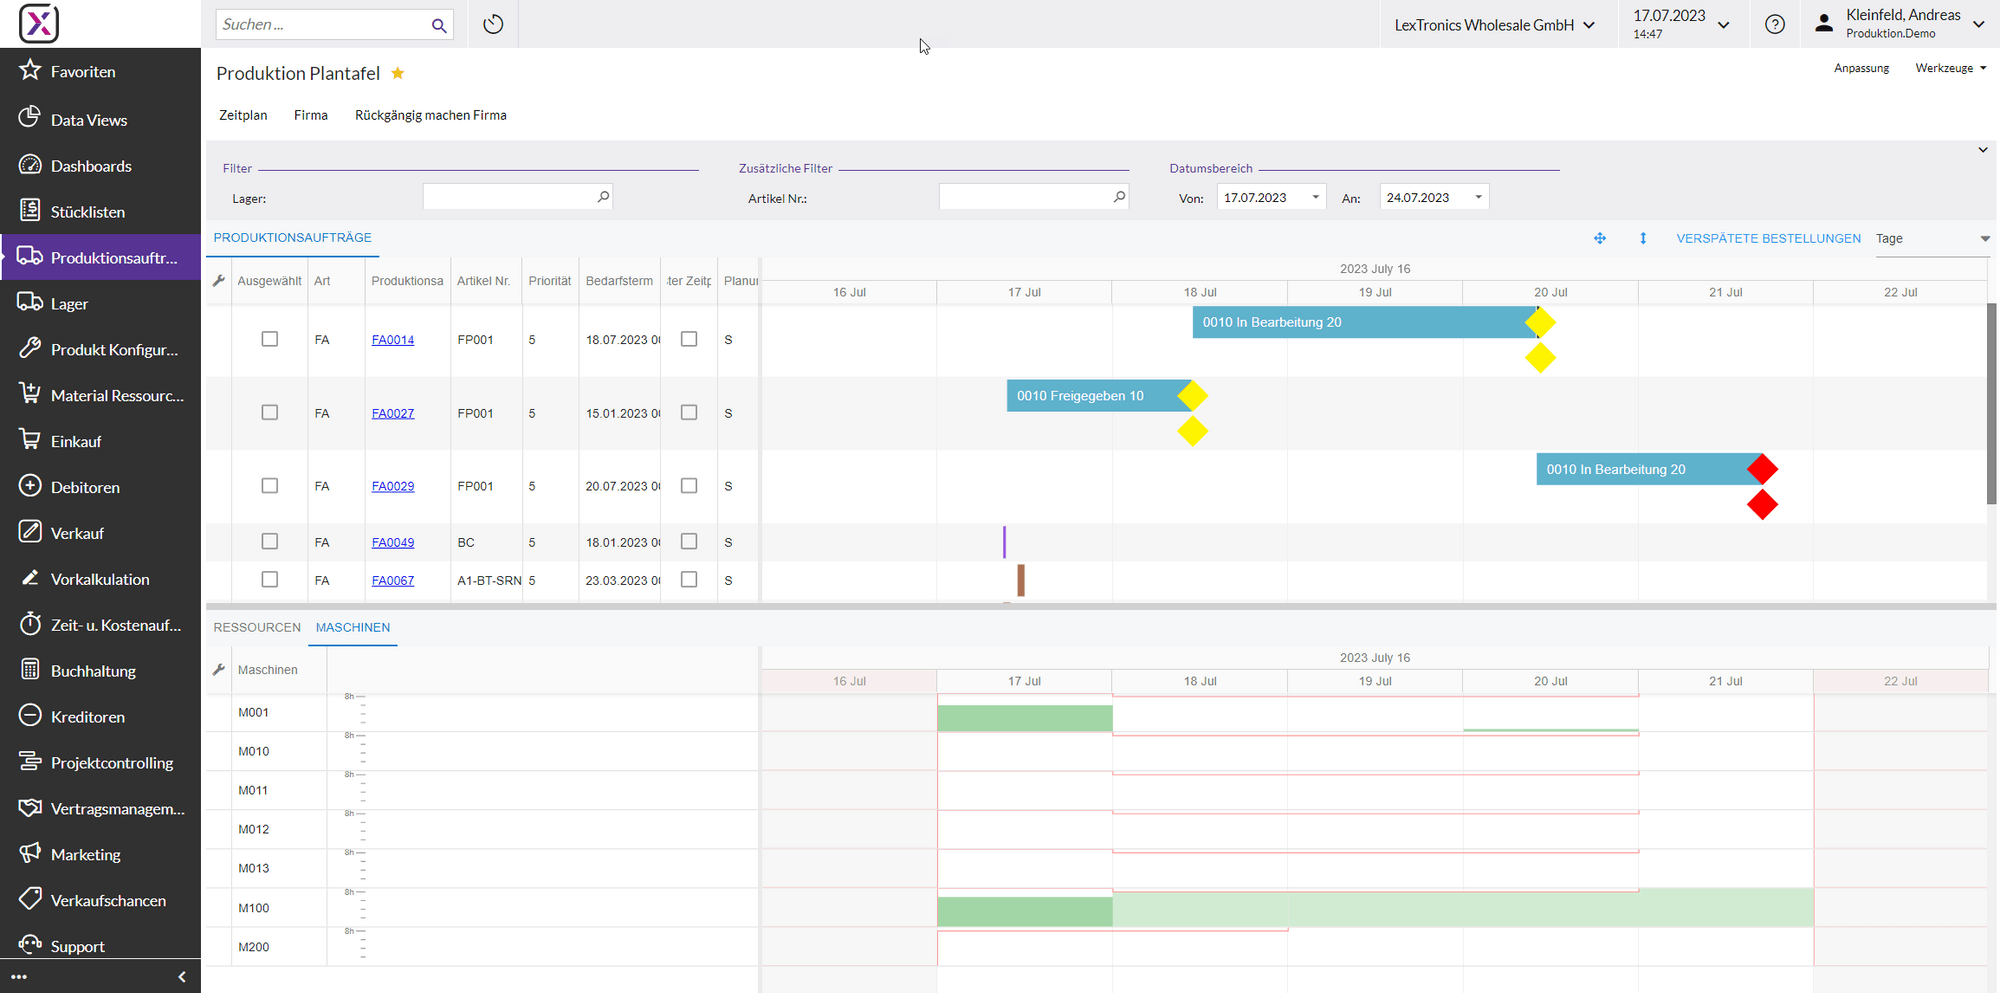The width and height of the screenshot is (2000, 993).
Task: Open the Zeitplan menu
Action: (243, 115)
